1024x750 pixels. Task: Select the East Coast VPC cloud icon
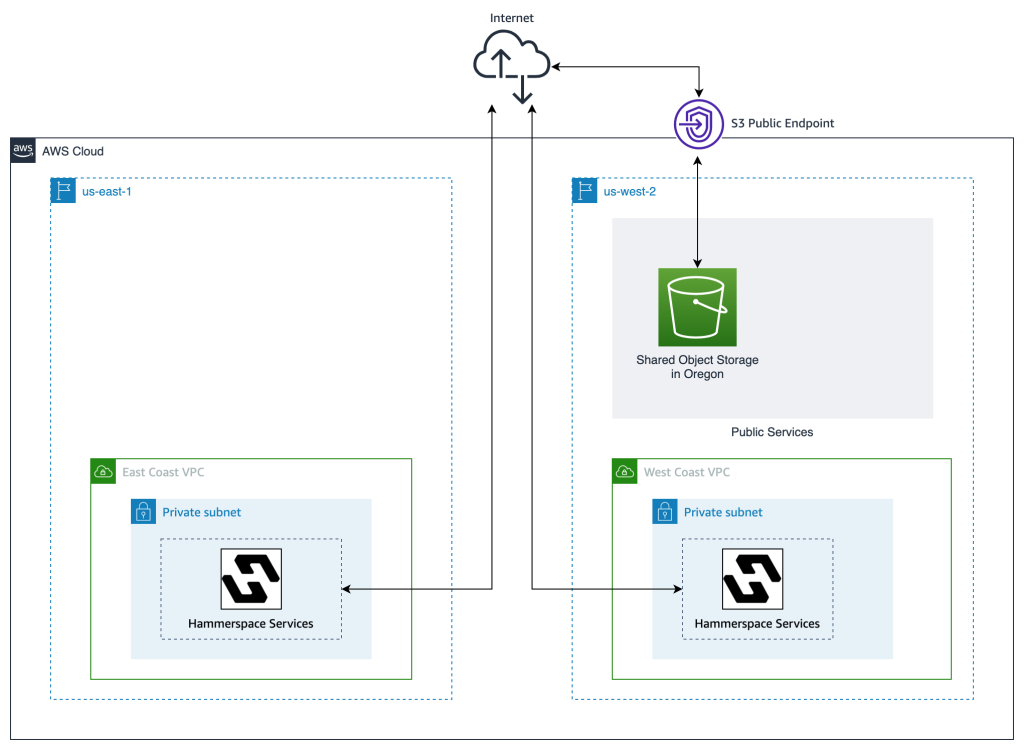tap(102, 471)
